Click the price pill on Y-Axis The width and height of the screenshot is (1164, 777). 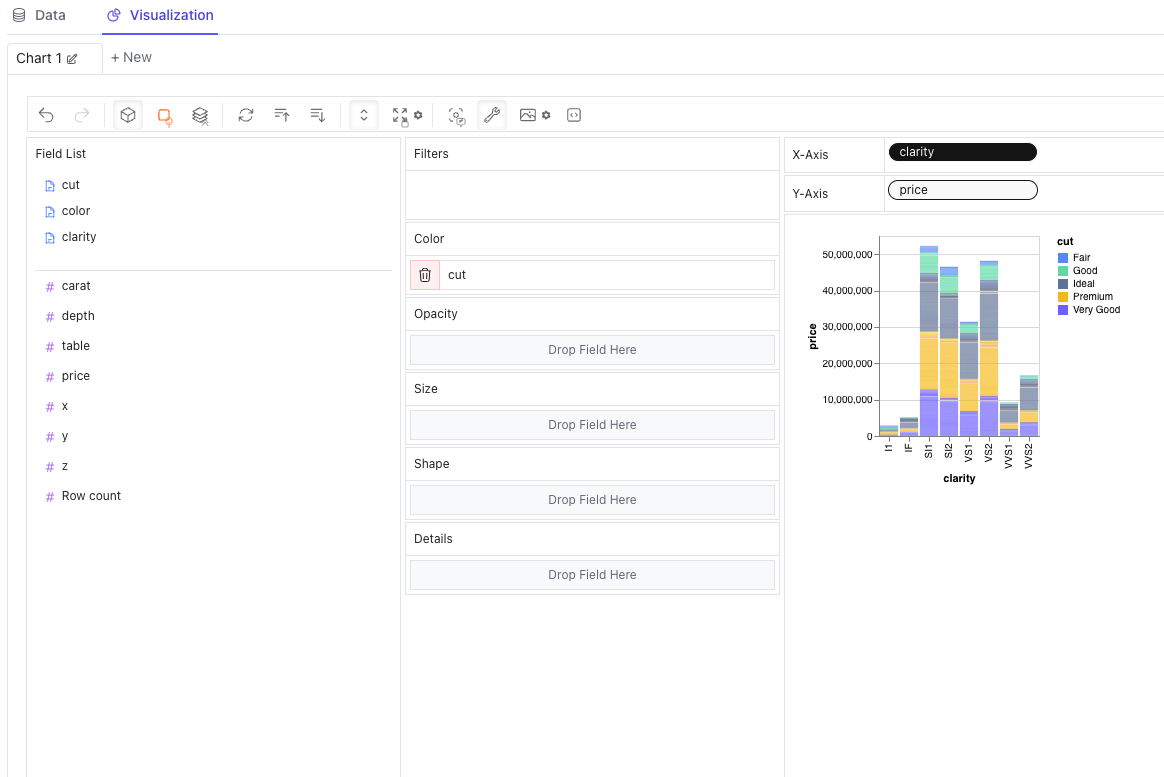(x=962, y=190)
